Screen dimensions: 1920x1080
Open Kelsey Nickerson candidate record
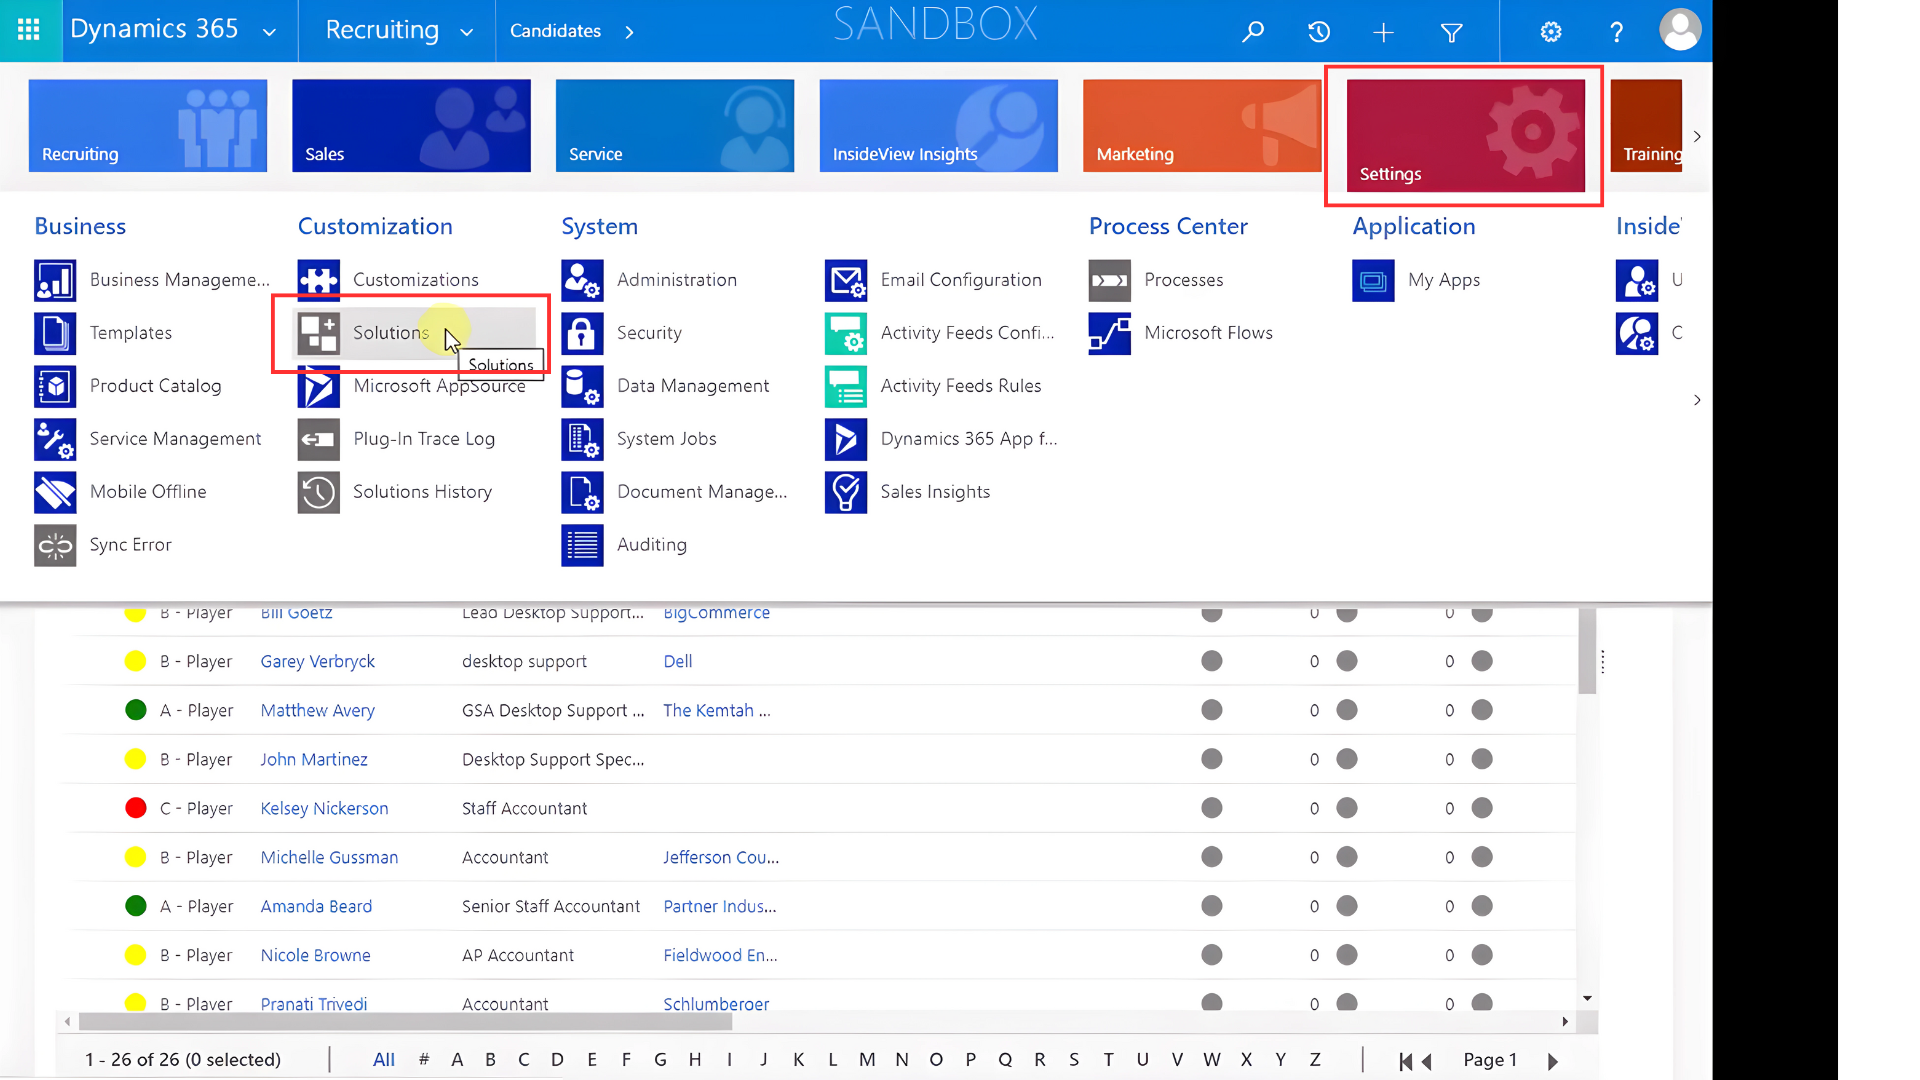pyautogui.click(x=324, y=808)
